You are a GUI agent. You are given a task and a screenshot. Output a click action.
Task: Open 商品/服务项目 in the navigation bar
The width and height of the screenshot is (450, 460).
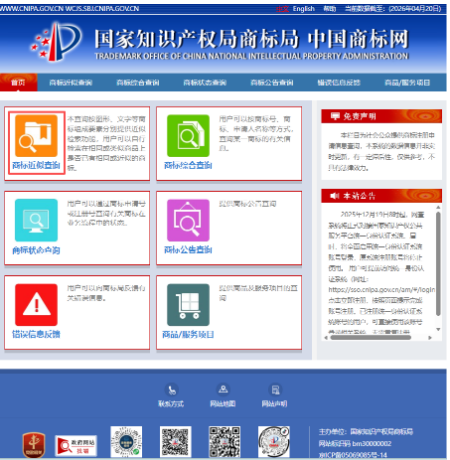pos(407,82)
